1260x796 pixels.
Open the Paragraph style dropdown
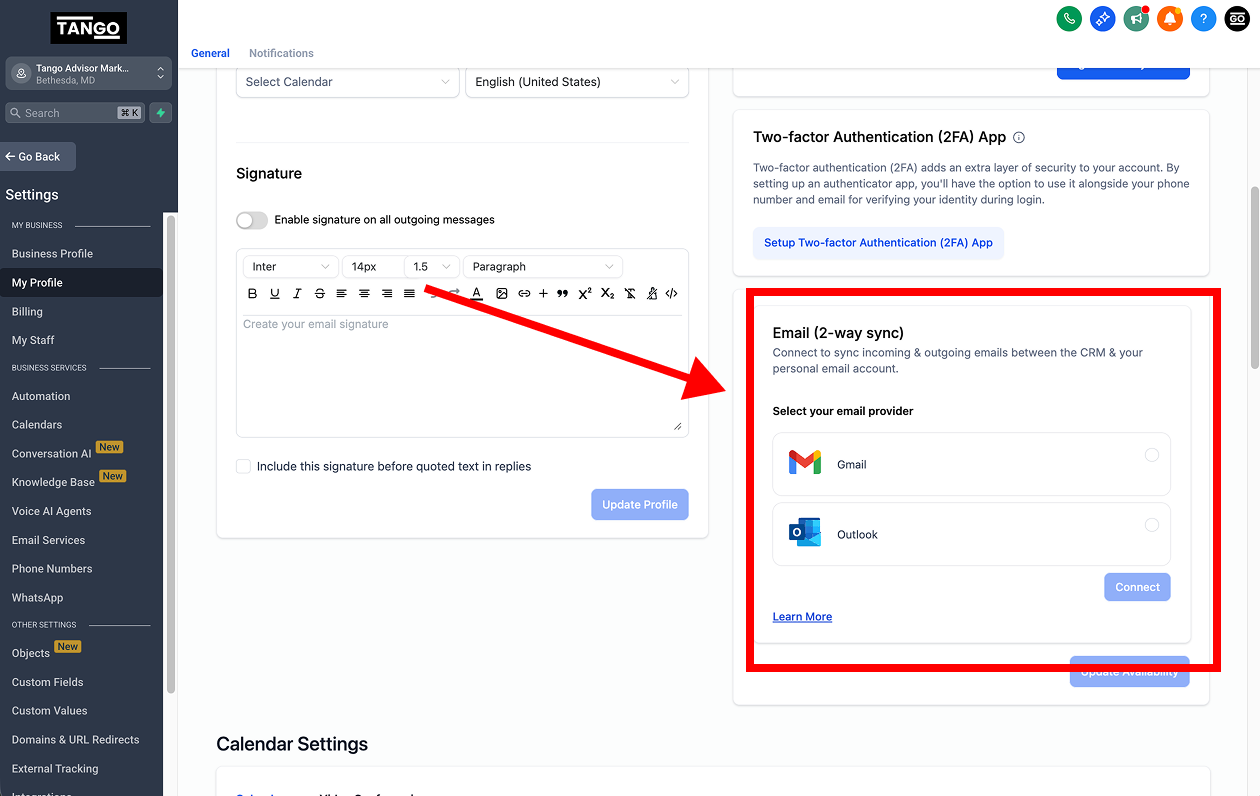pyautogui.click(x=543, y=267)
